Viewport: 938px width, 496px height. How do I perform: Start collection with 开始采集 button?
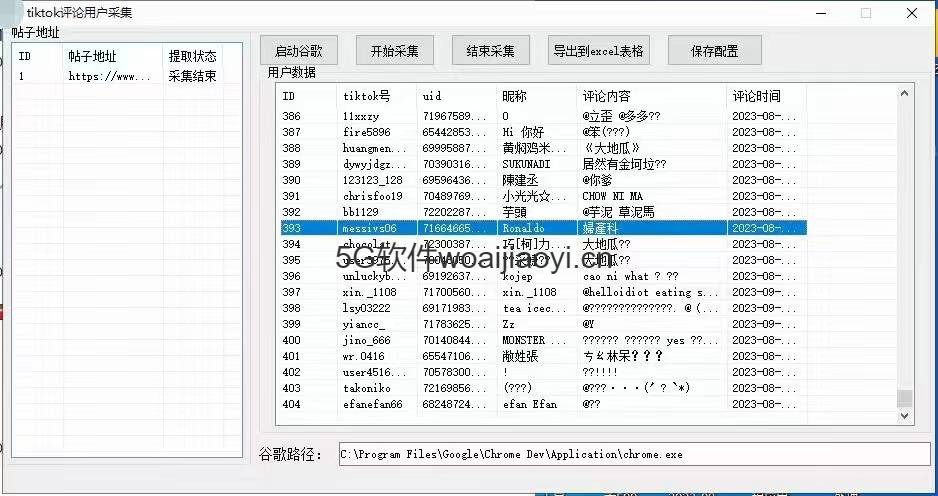pyautogui.click(x=394, y=51)
